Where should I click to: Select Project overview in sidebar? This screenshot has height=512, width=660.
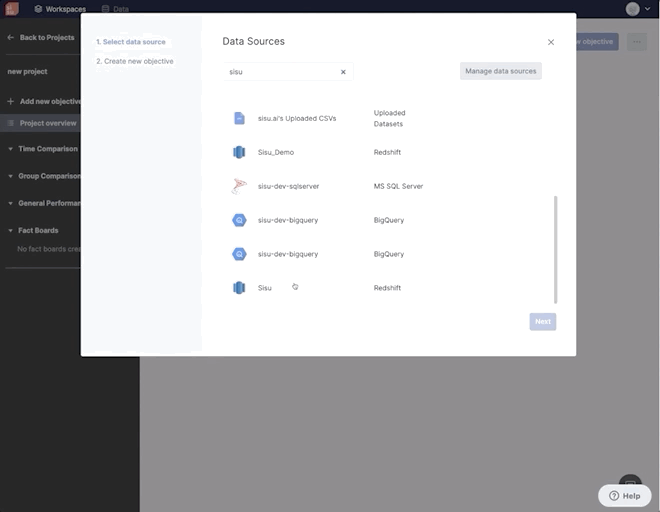pyautogui.click(x=40, y=123)
